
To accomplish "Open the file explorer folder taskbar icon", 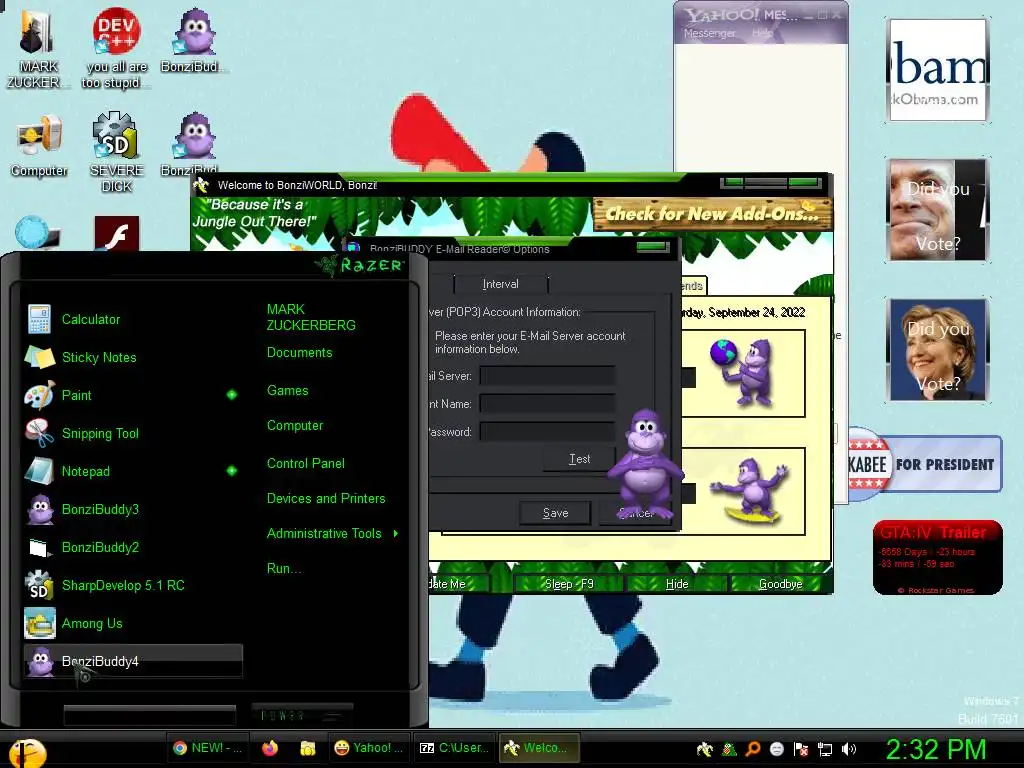I will pos(308,748).
